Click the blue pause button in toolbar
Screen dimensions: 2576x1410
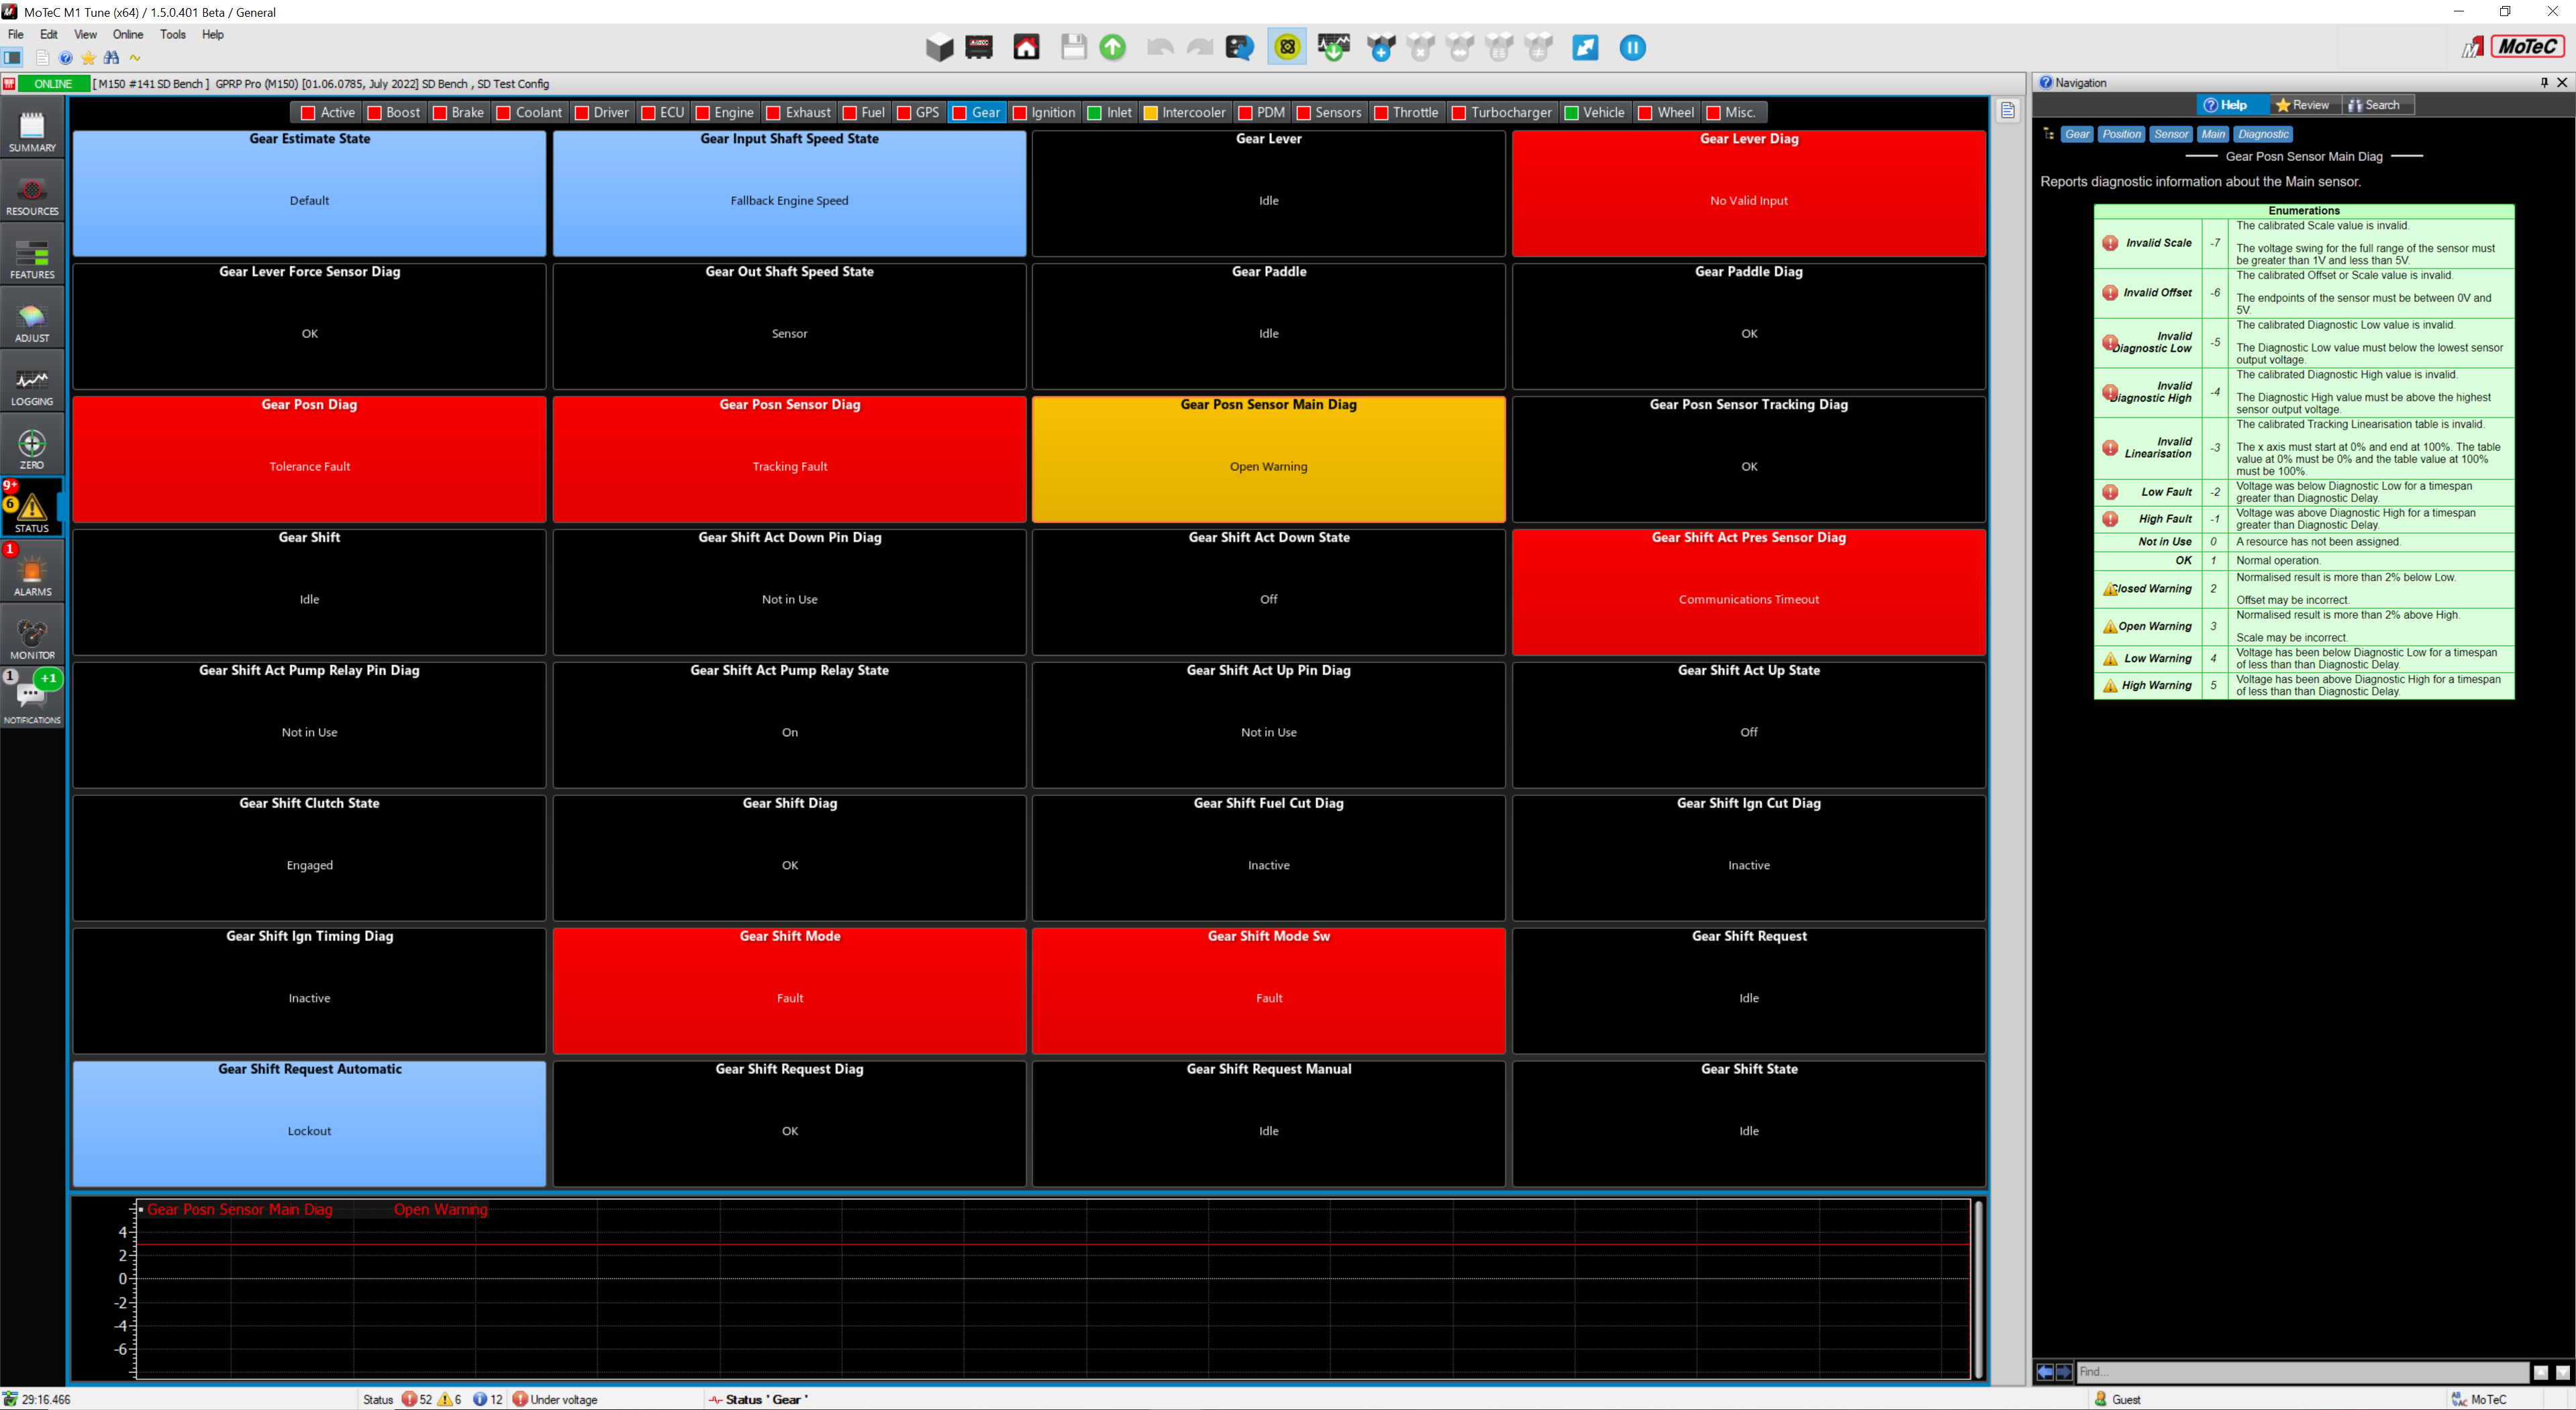1632,47
